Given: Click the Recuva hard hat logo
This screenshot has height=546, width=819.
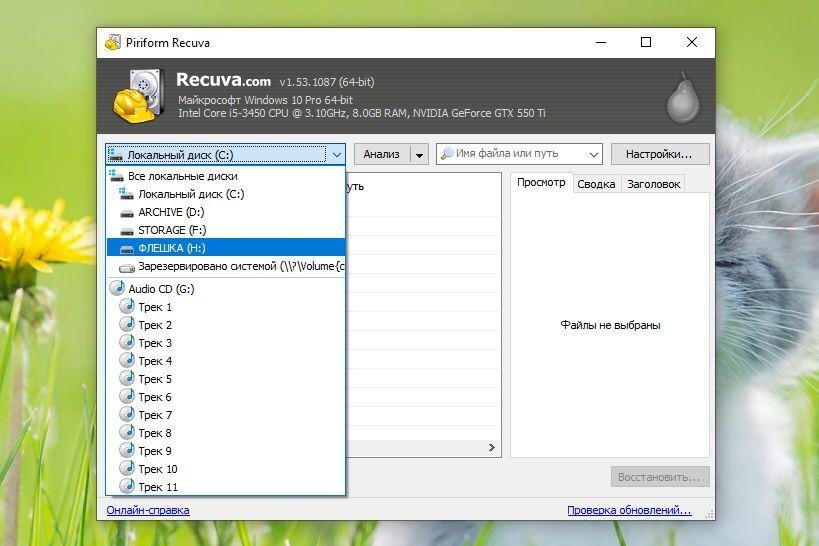Looking at the screenshot, I should [138, 96].
